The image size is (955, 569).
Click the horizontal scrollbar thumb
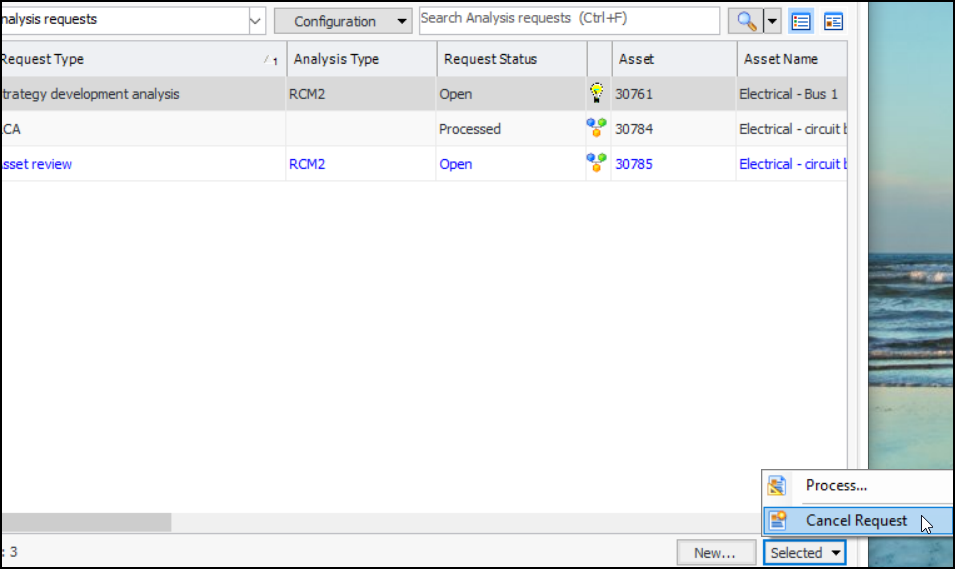click(x=86, y=522)
